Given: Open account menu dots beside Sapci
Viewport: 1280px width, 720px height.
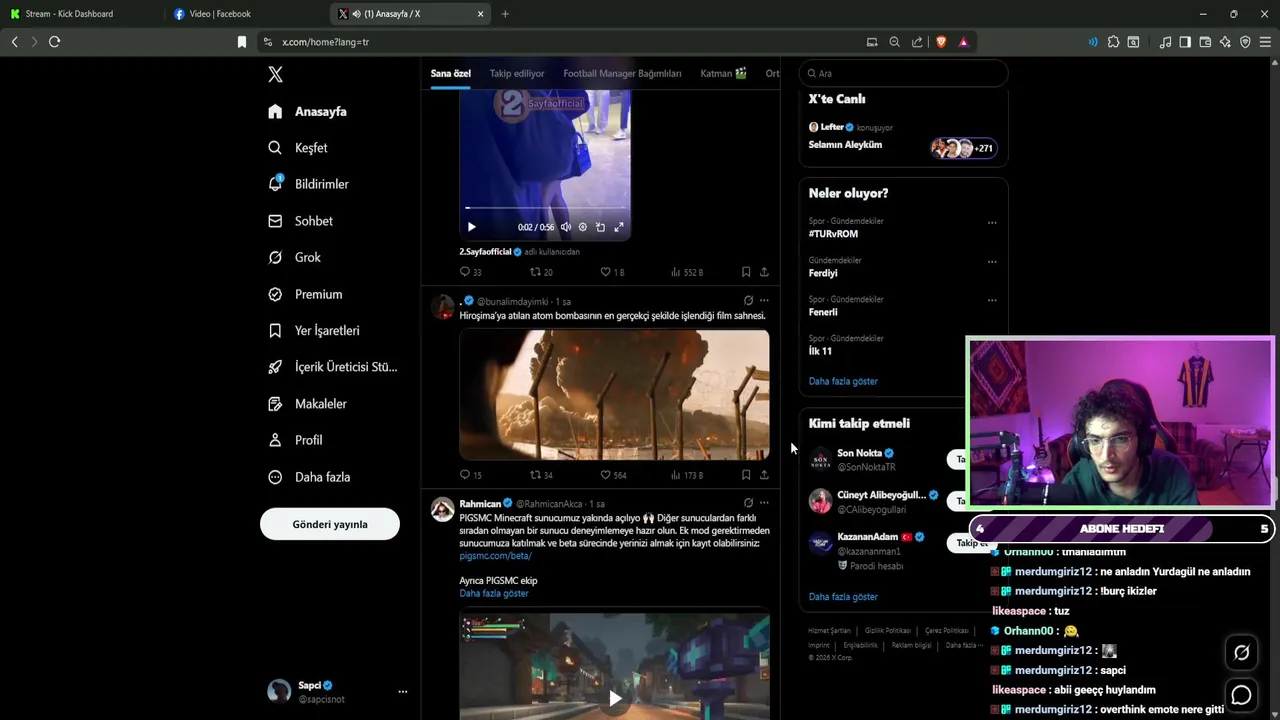Looking at the screenshot, I should point(403,691).
